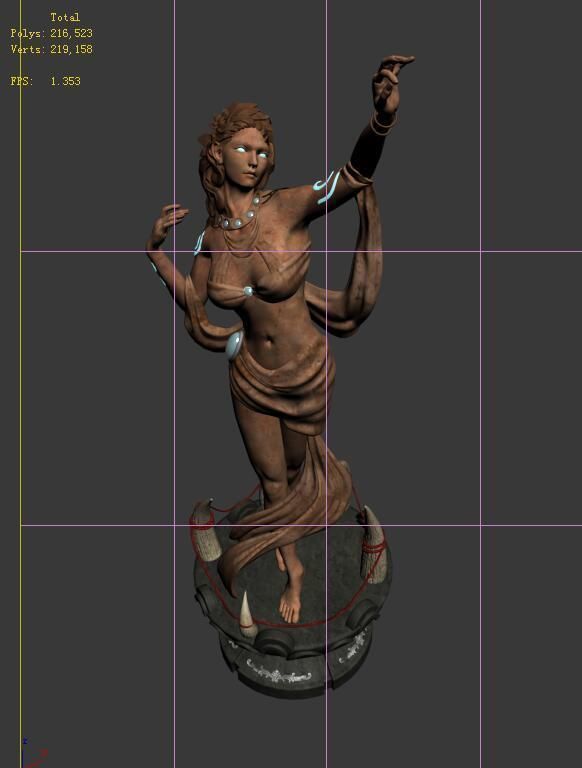The image size is (582, 768).
Task: Select the statue's raised hand with bracelets
Action: coord(389,93)
